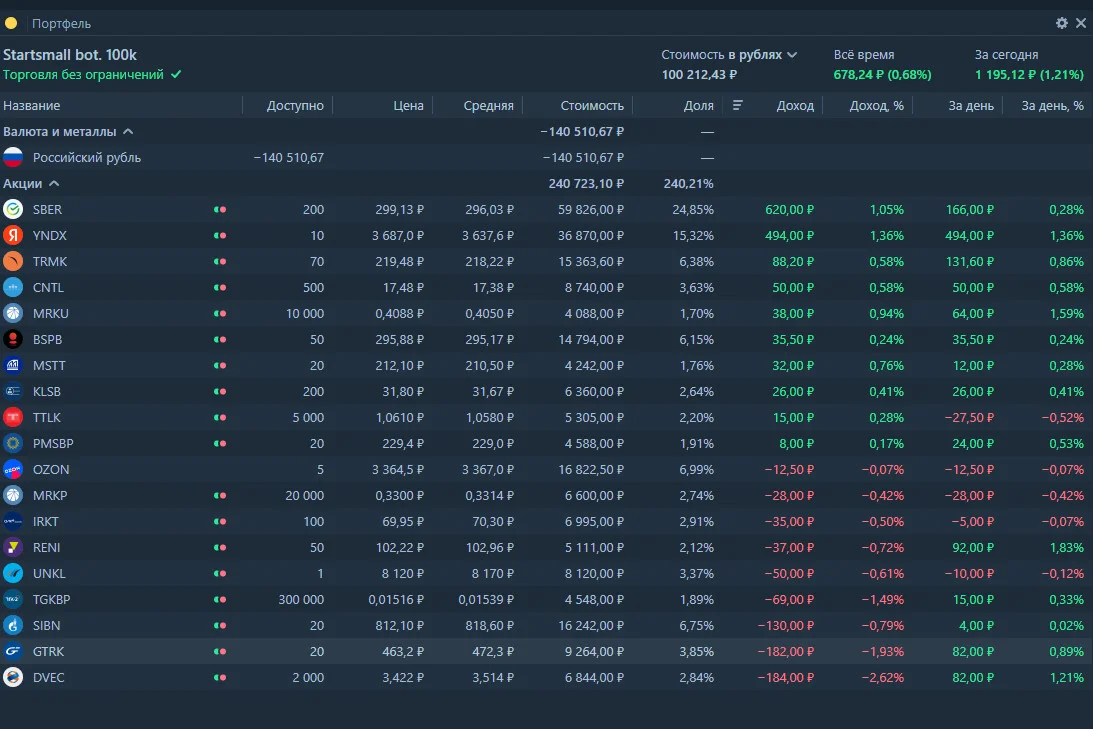Click the yellow link-group circle icon

pyautogui.click(x=11, y=23)
